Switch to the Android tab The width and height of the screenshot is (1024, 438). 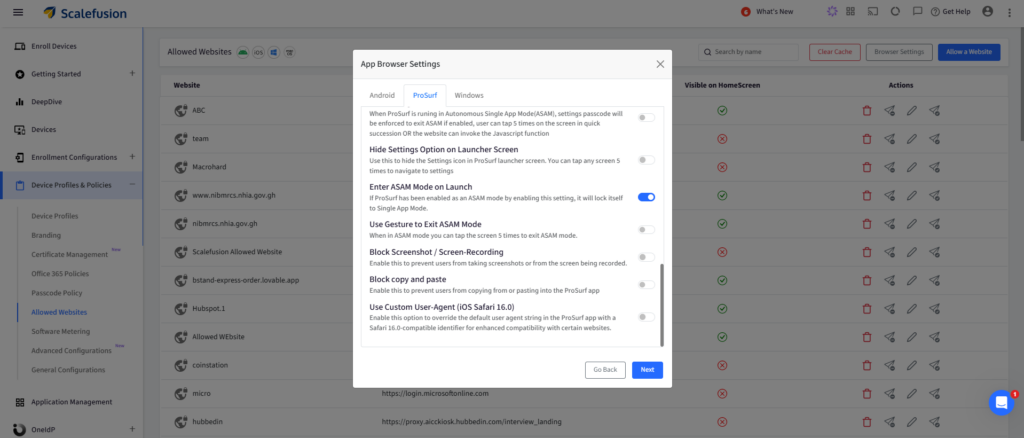[x=382, y=95]
